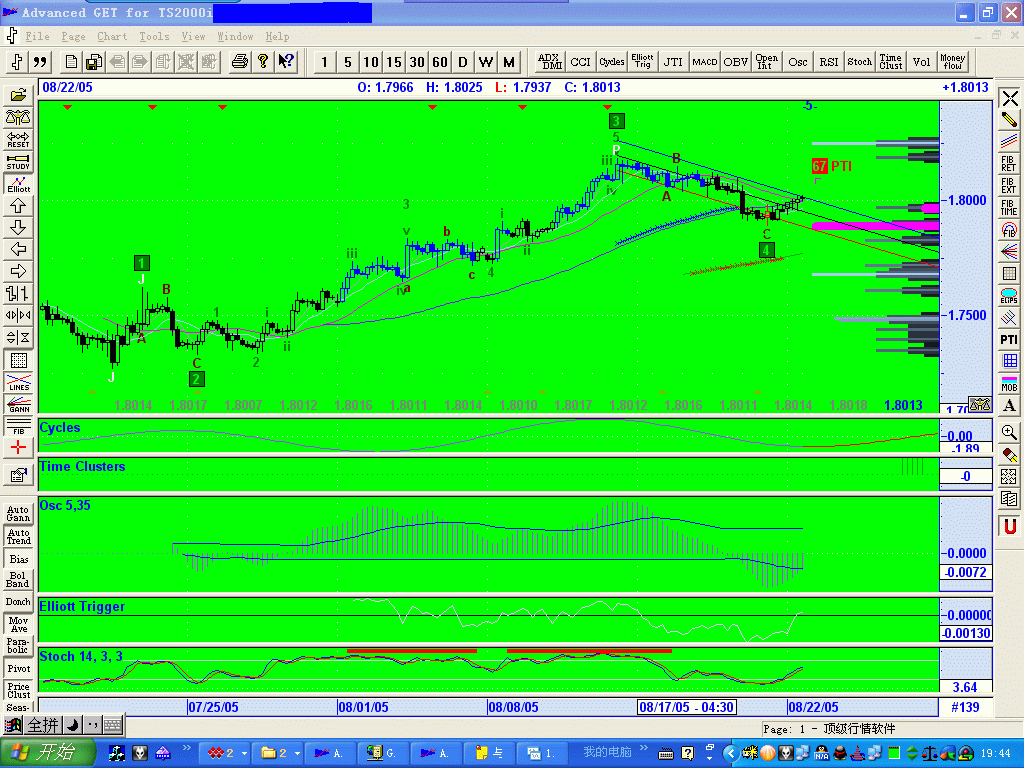The height and width of the screenshot is (768, 1024).
Task: Click the down arrow scroll icon
Action: (x=18, y=228)
